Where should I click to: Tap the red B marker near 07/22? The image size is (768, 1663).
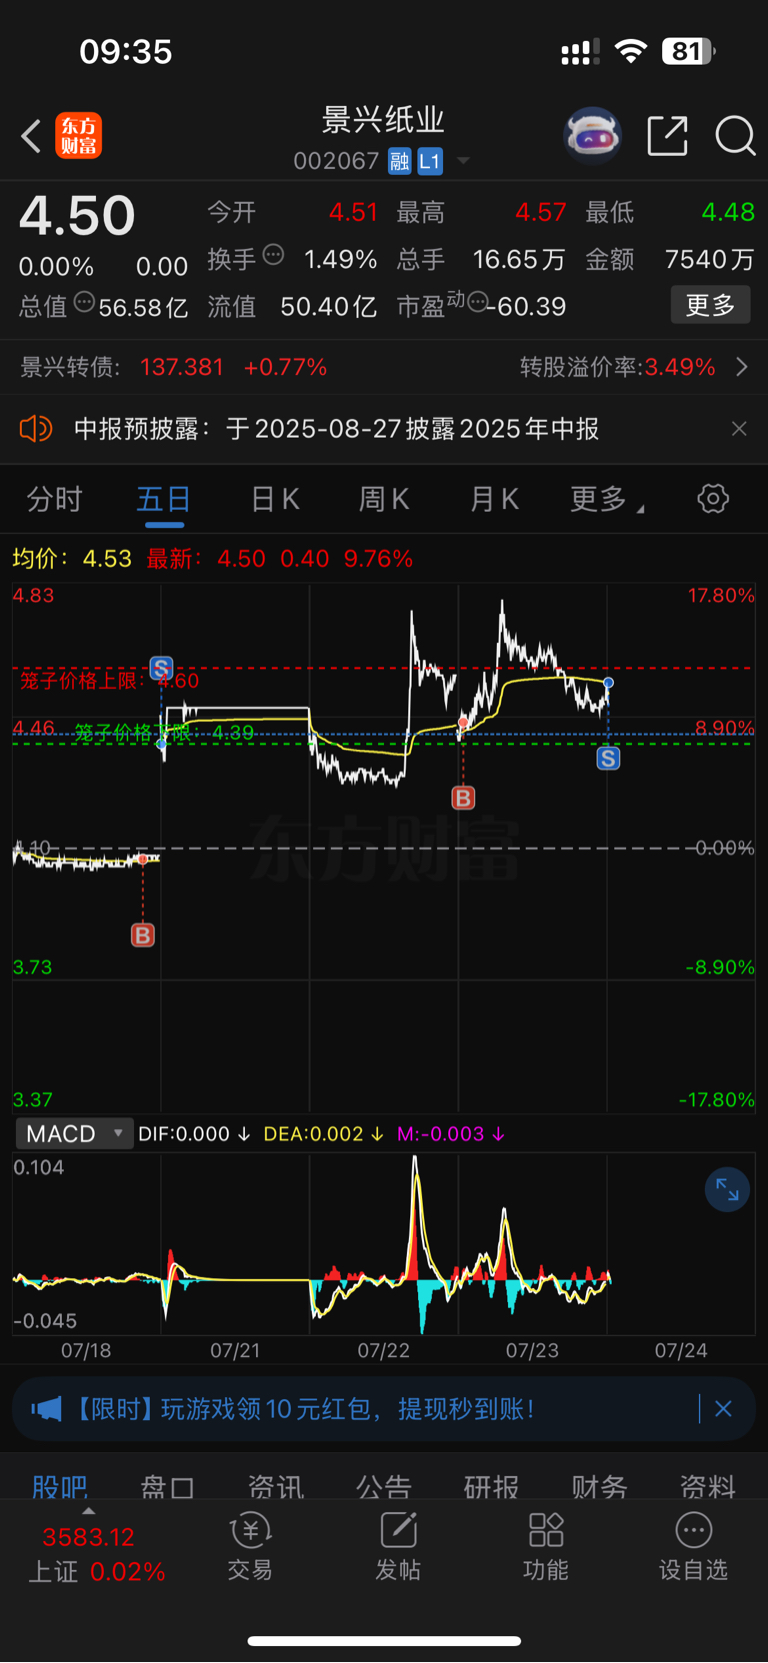point(463,797)
